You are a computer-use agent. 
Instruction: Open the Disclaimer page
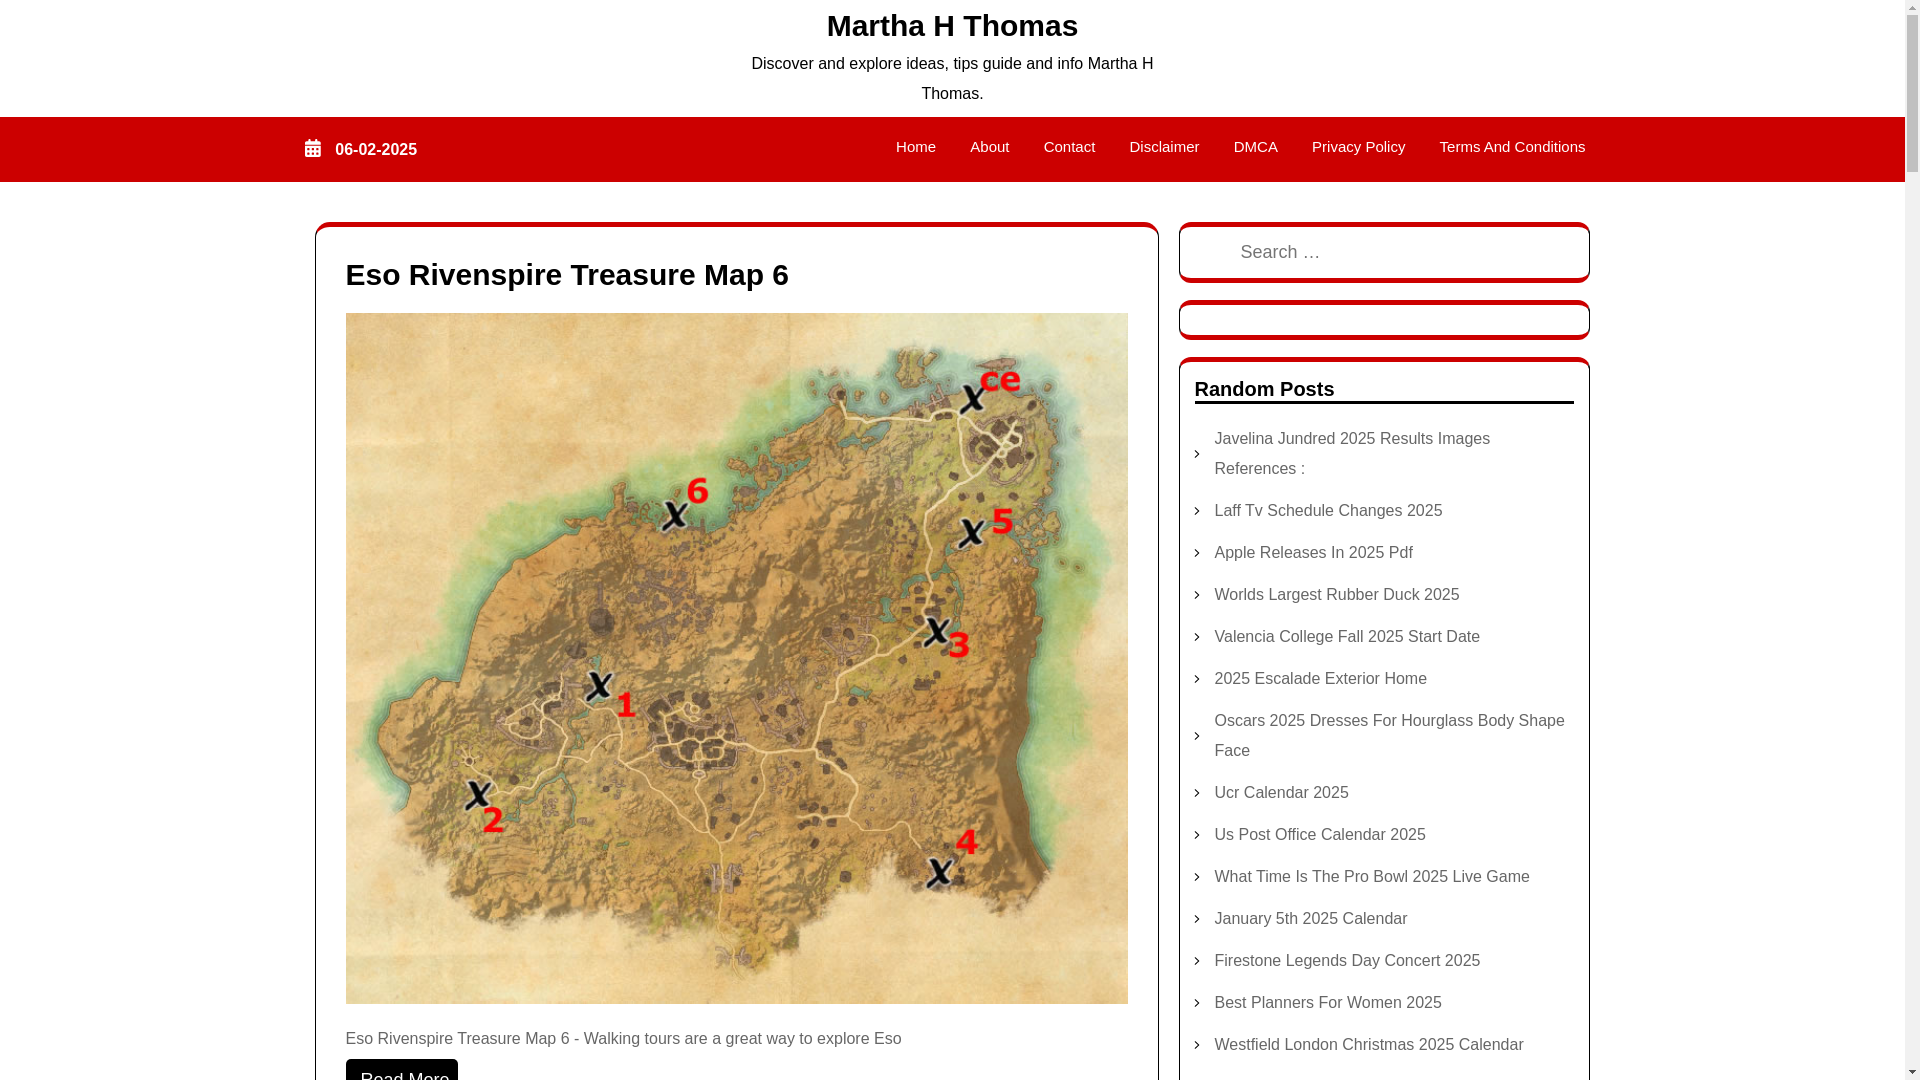pyautogui.click(x=1164, y=147)
